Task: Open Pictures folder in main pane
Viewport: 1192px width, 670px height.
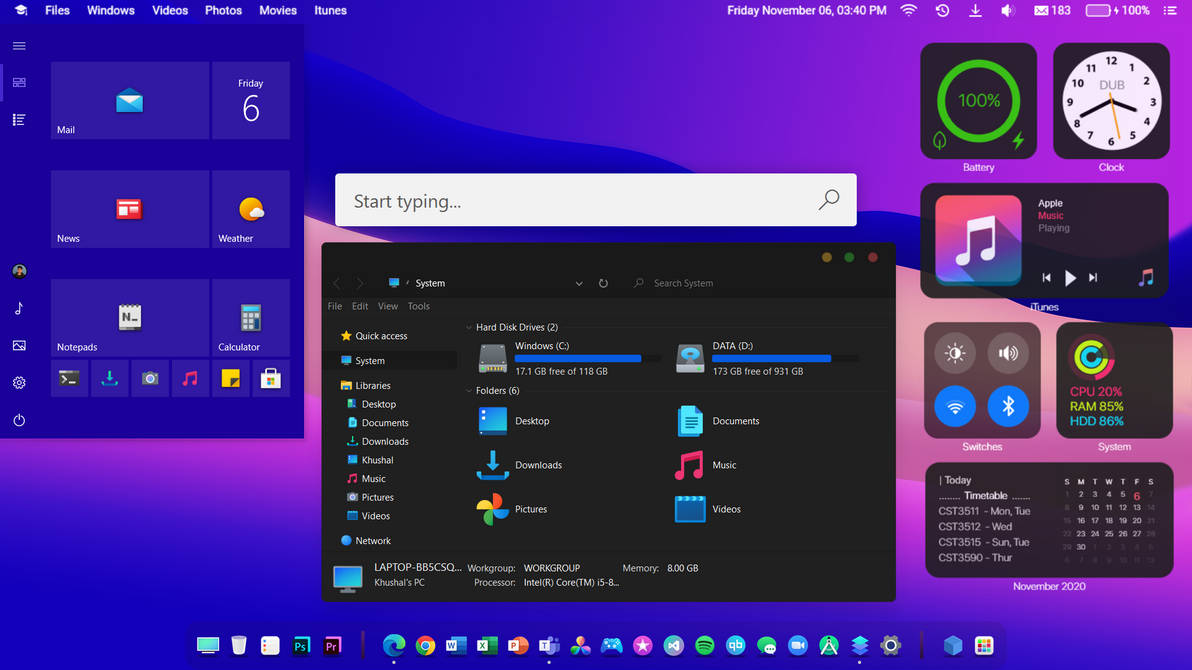Action: (512, 510)
